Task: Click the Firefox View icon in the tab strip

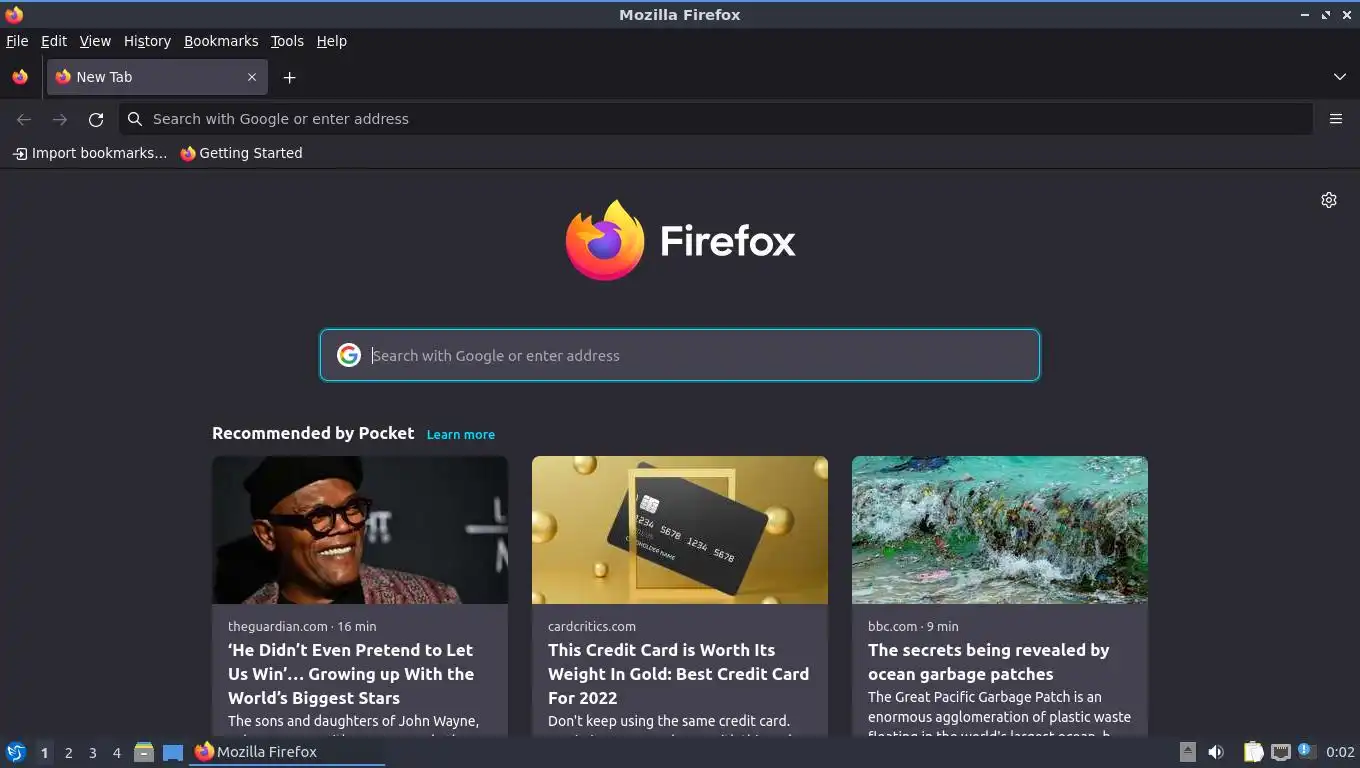Action: click(x=20, y=77)
